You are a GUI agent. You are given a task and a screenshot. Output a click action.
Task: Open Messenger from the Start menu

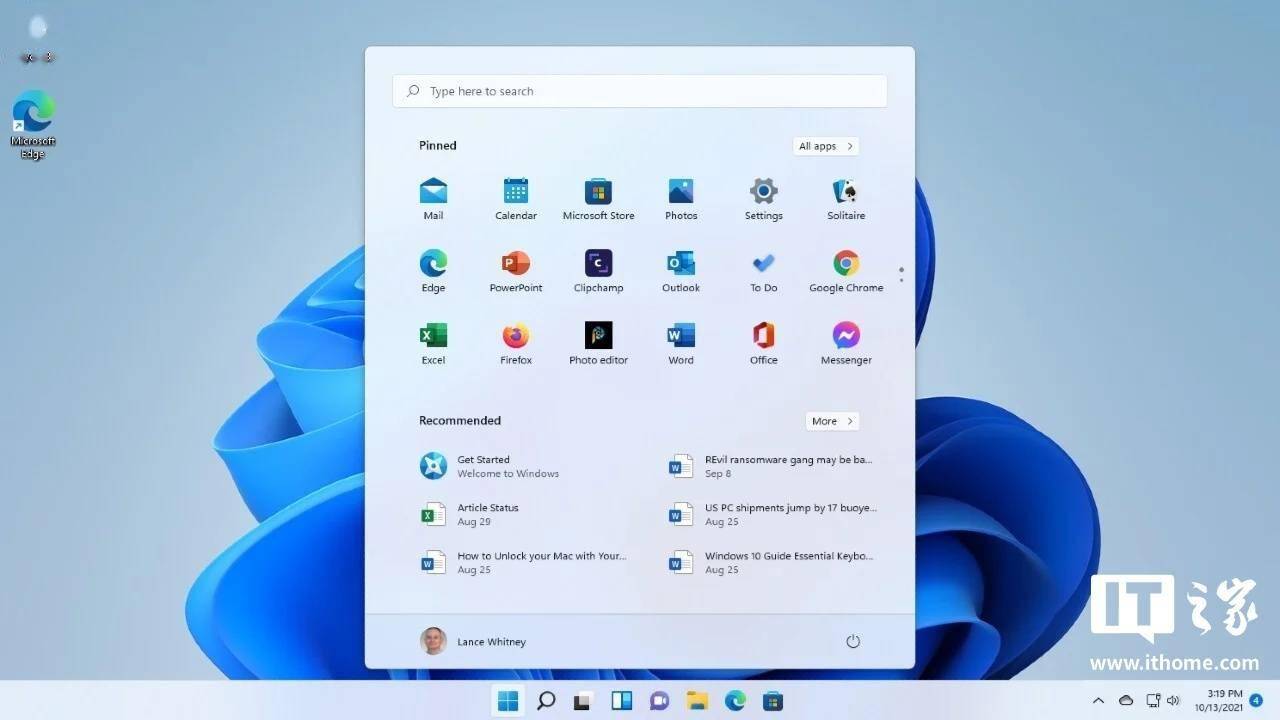845,342
